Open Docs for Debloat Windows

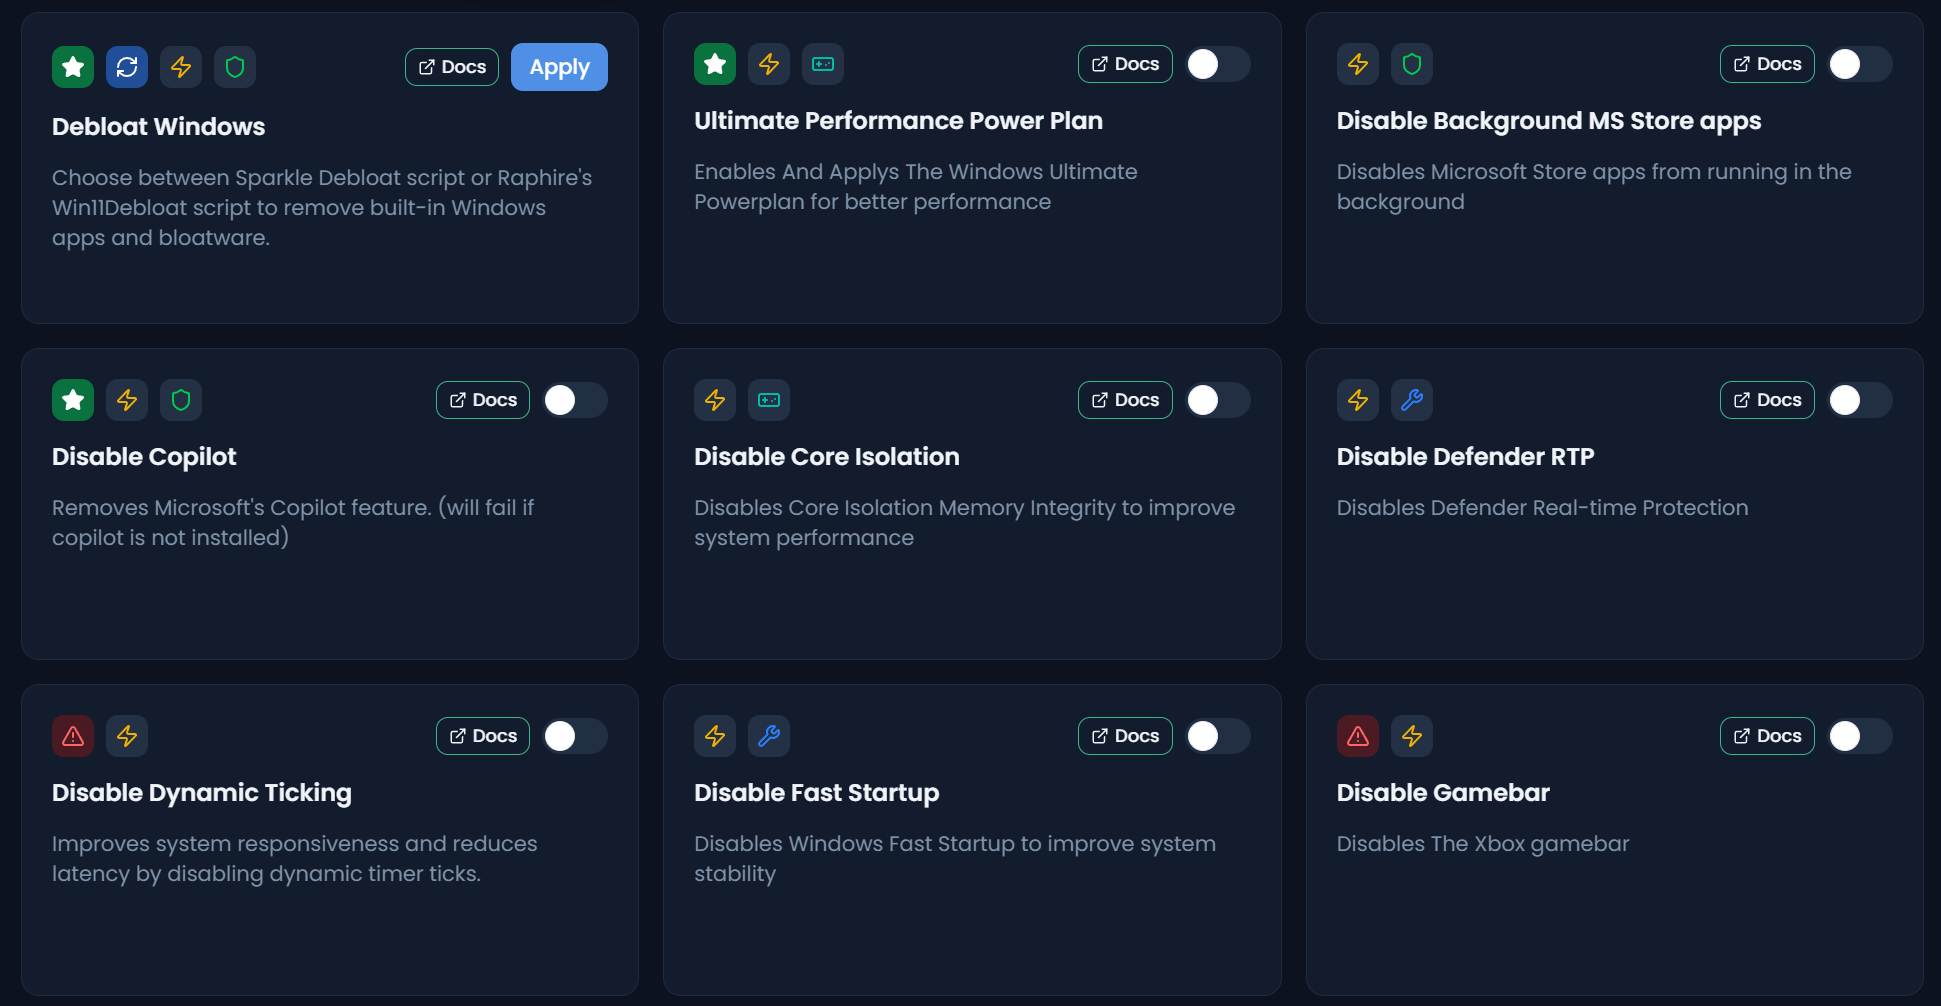tap(452, 67)
